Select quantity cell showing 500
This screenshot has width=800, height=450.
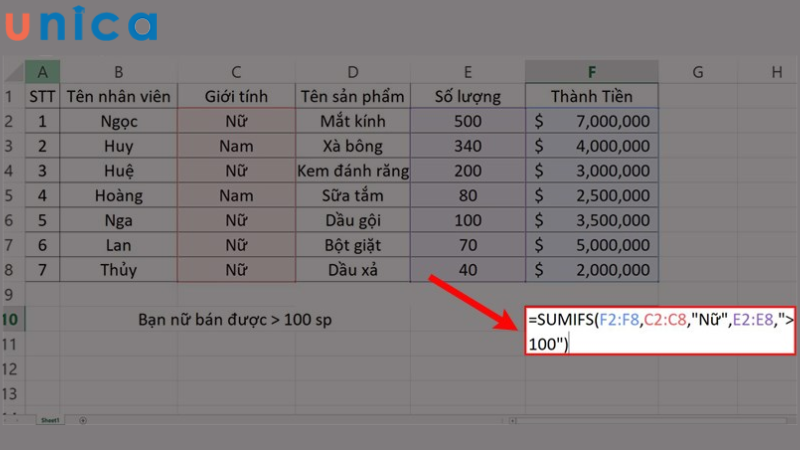tap(468, 121)
